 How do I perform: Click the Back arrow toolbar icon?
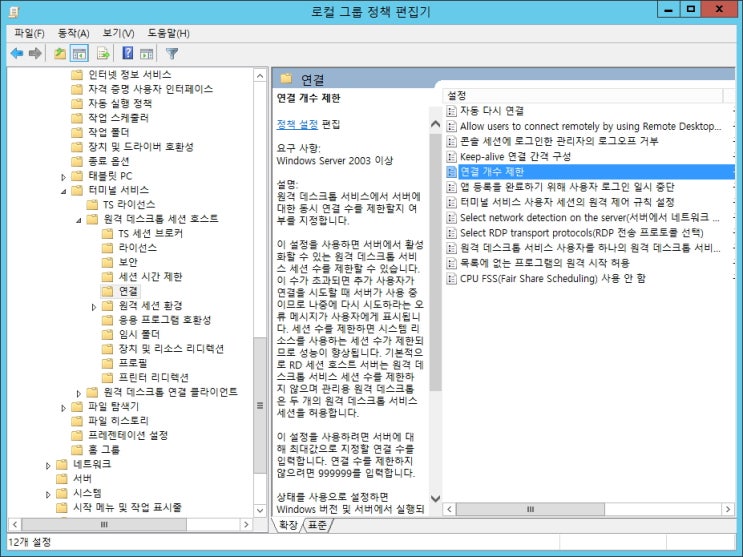(x=17, y=53)
